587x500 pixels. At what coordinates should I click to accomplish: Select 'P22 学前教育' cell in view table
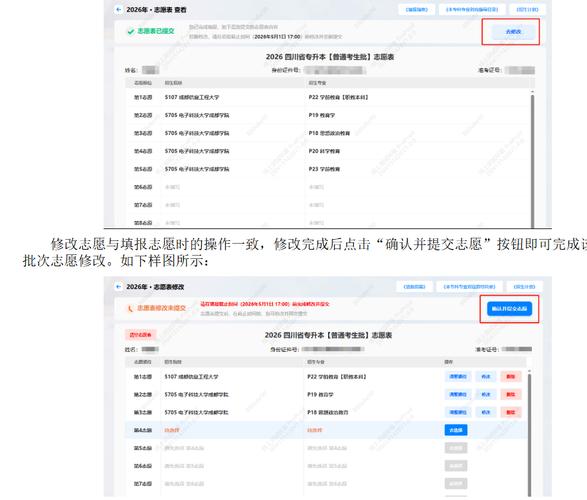click(338, 97)
